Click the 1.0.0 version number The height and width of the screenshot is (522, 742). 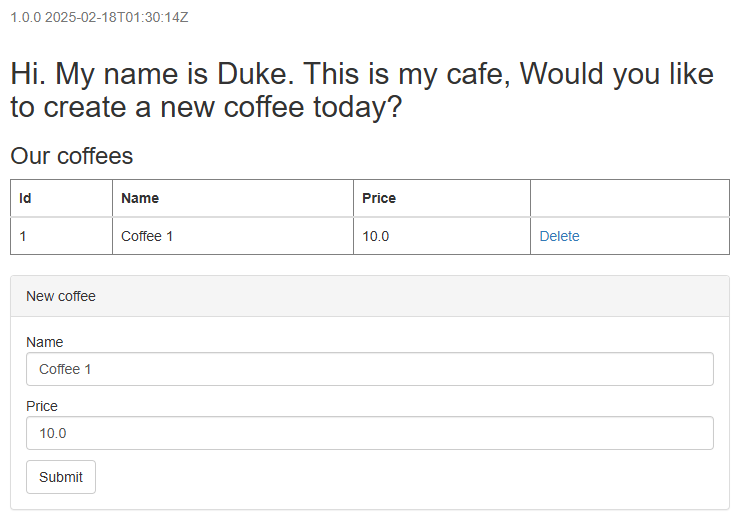[x=25, y=18]
